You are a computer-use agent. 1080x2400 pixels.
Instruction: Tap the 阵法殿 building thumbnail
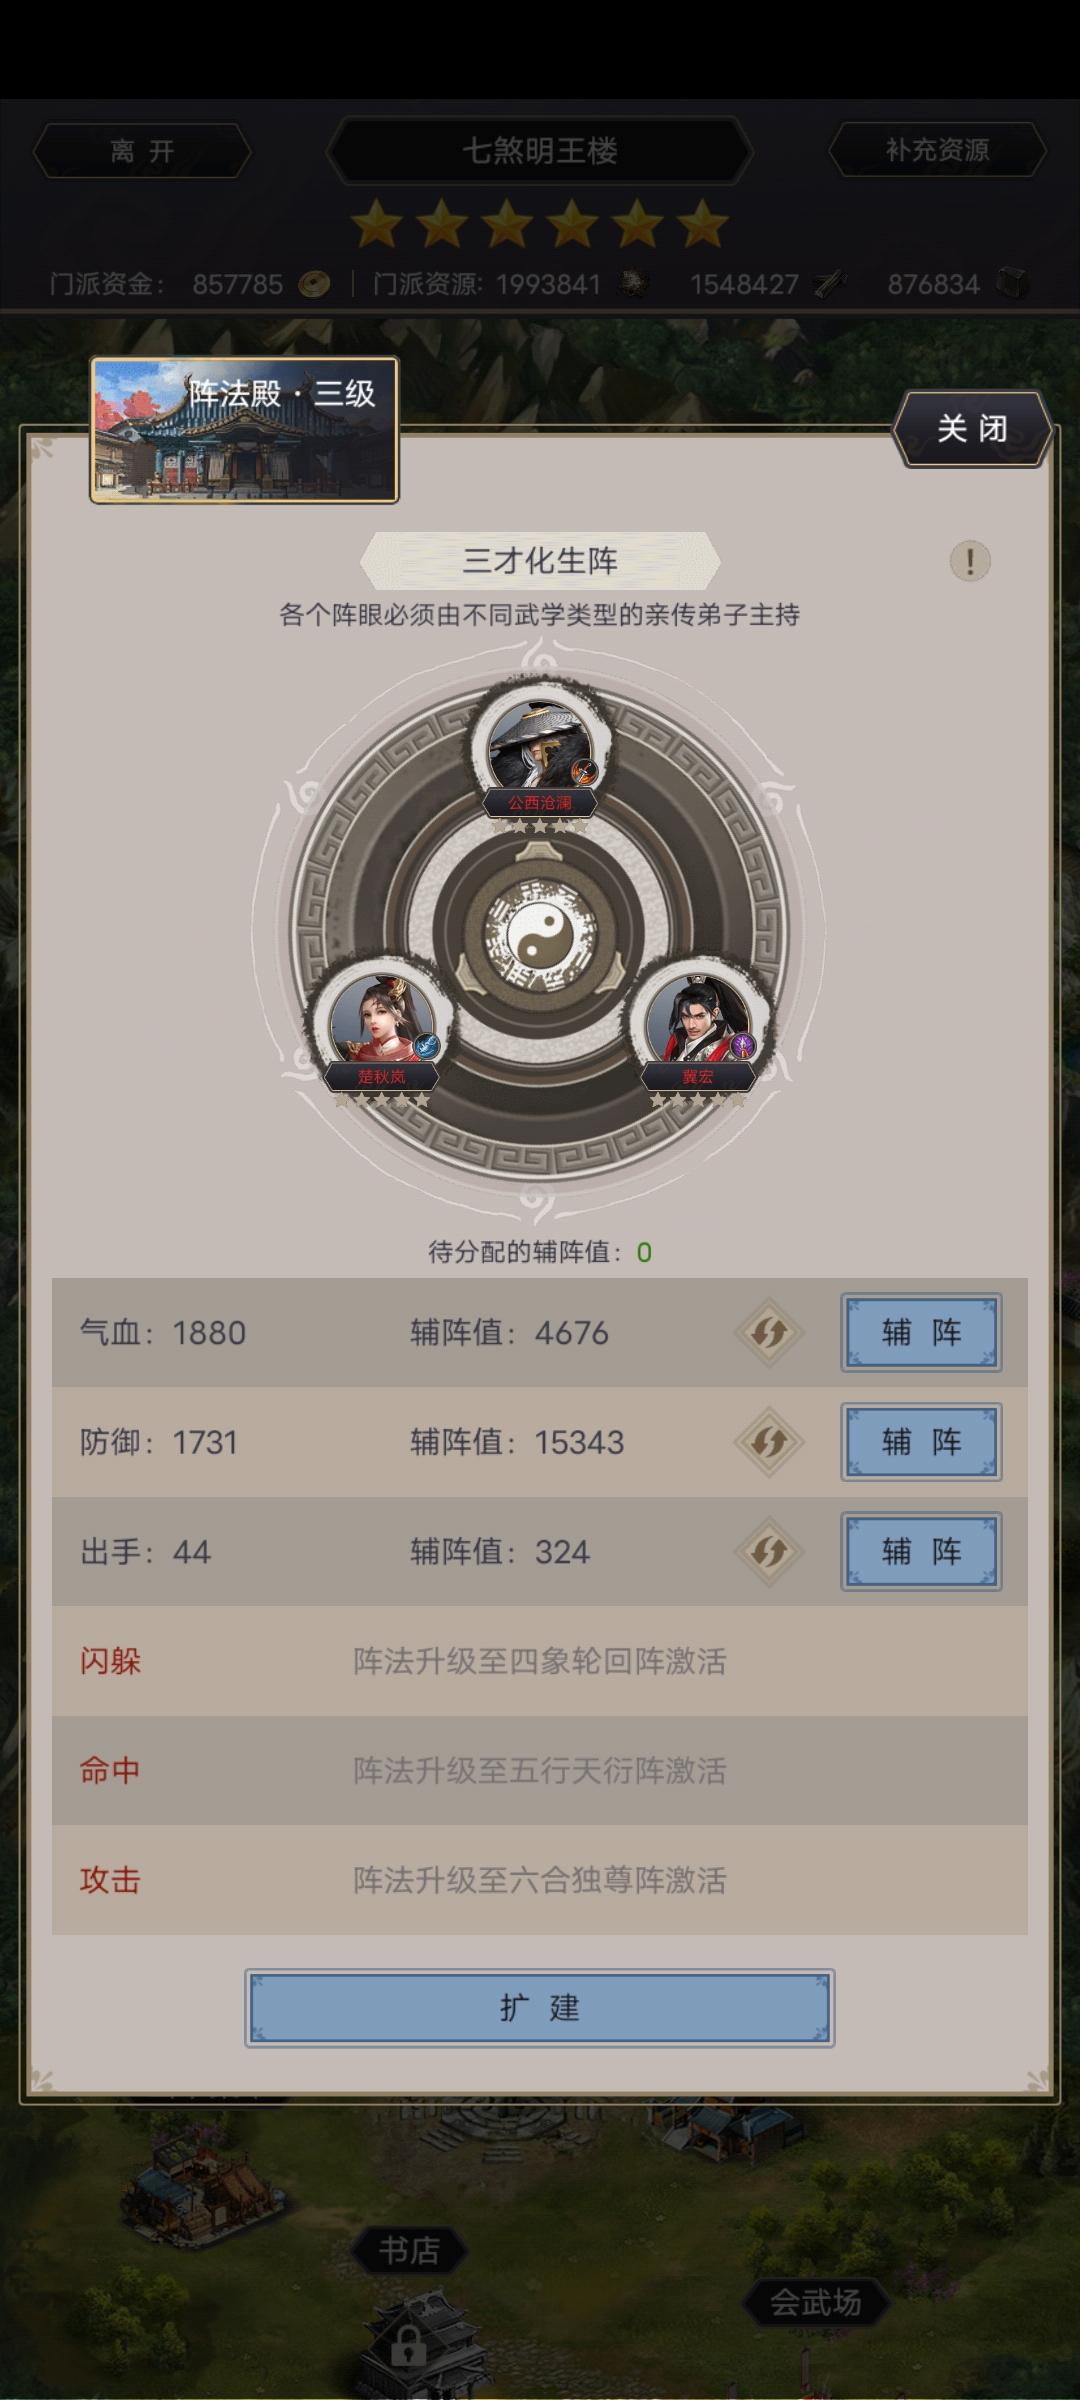pos(244,430)
